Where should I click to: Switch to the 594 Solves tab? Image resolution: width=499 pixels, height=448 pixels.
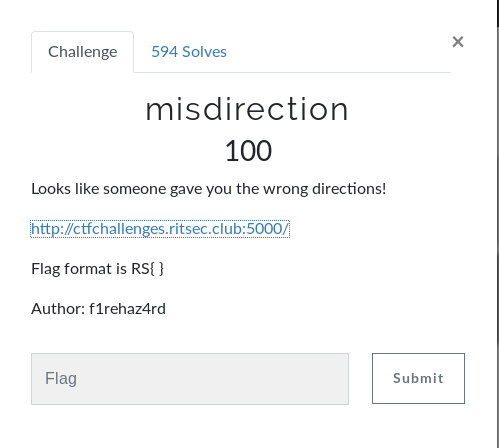point(189,52)
